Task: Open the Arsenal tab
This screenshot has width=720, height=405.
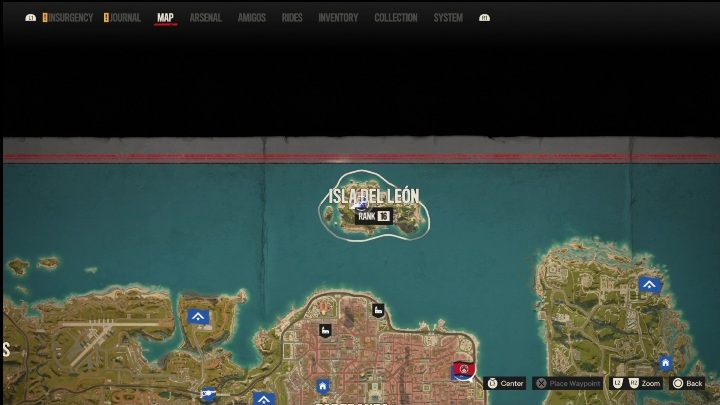Action: coord(205,18)
